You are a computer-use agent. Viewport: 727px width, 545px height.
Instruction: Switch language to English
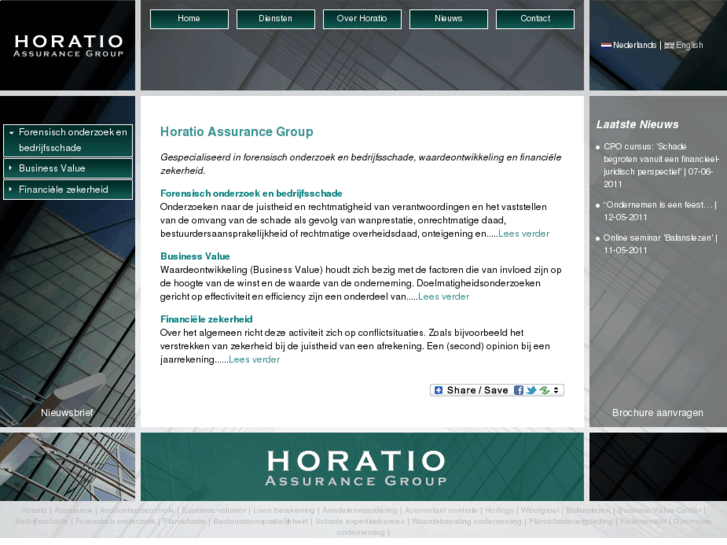pyautogui.click(x=689, y=45)
